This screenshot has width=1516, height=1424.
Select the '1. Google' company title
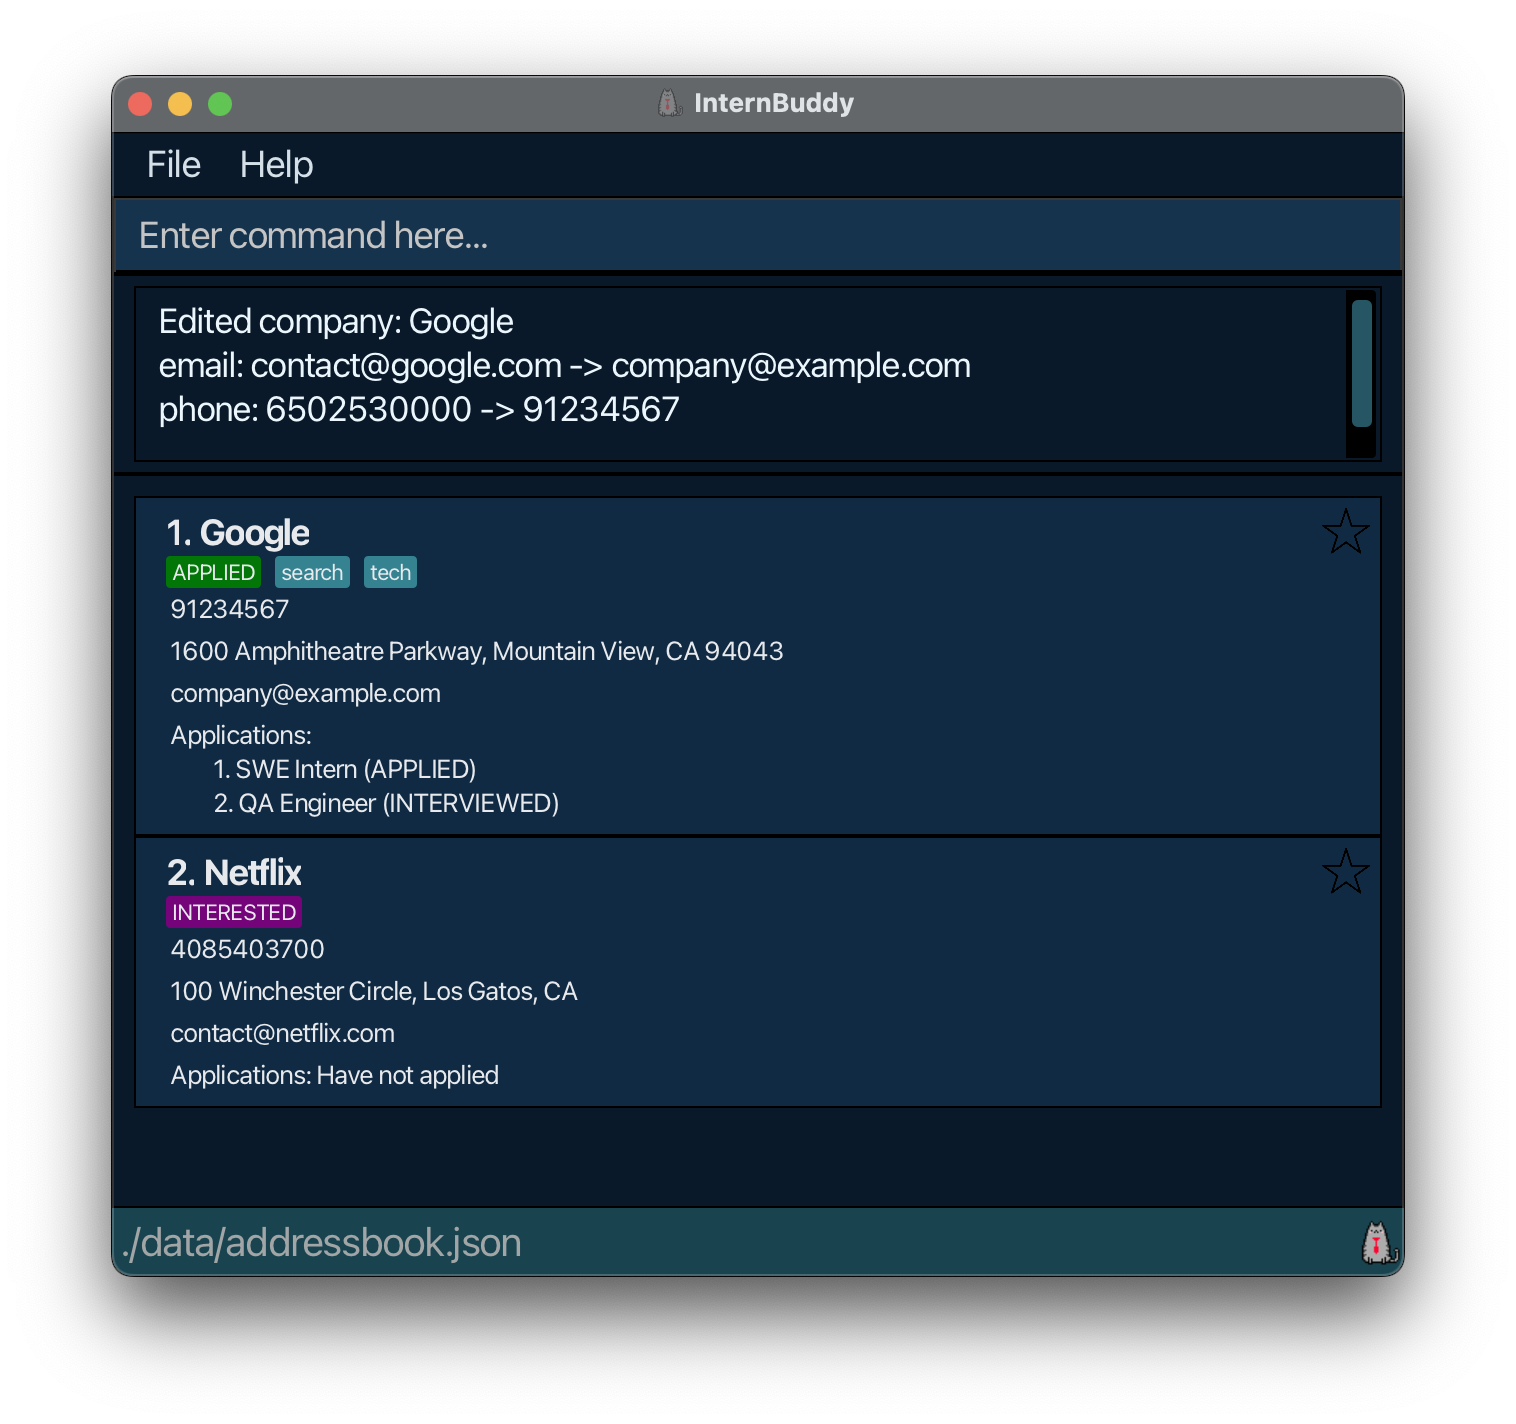(238, 533)
